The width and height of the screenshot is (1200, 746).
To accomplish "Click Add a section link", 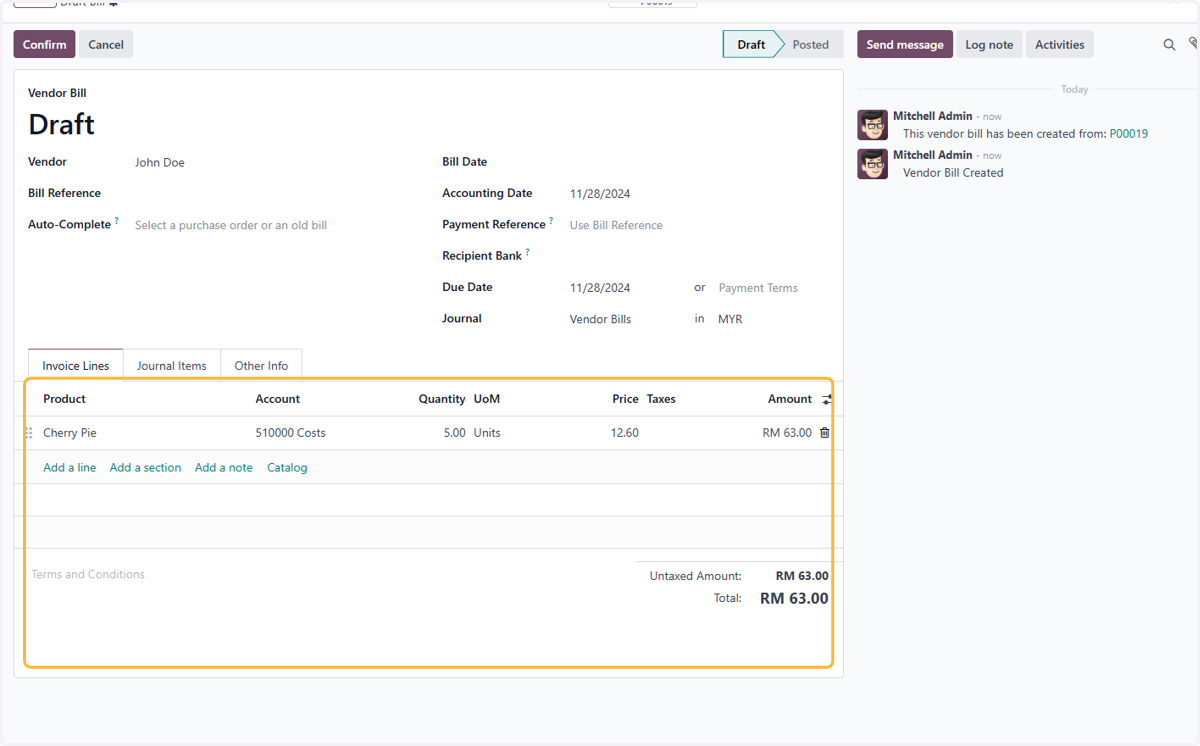I will click(146, 467).
